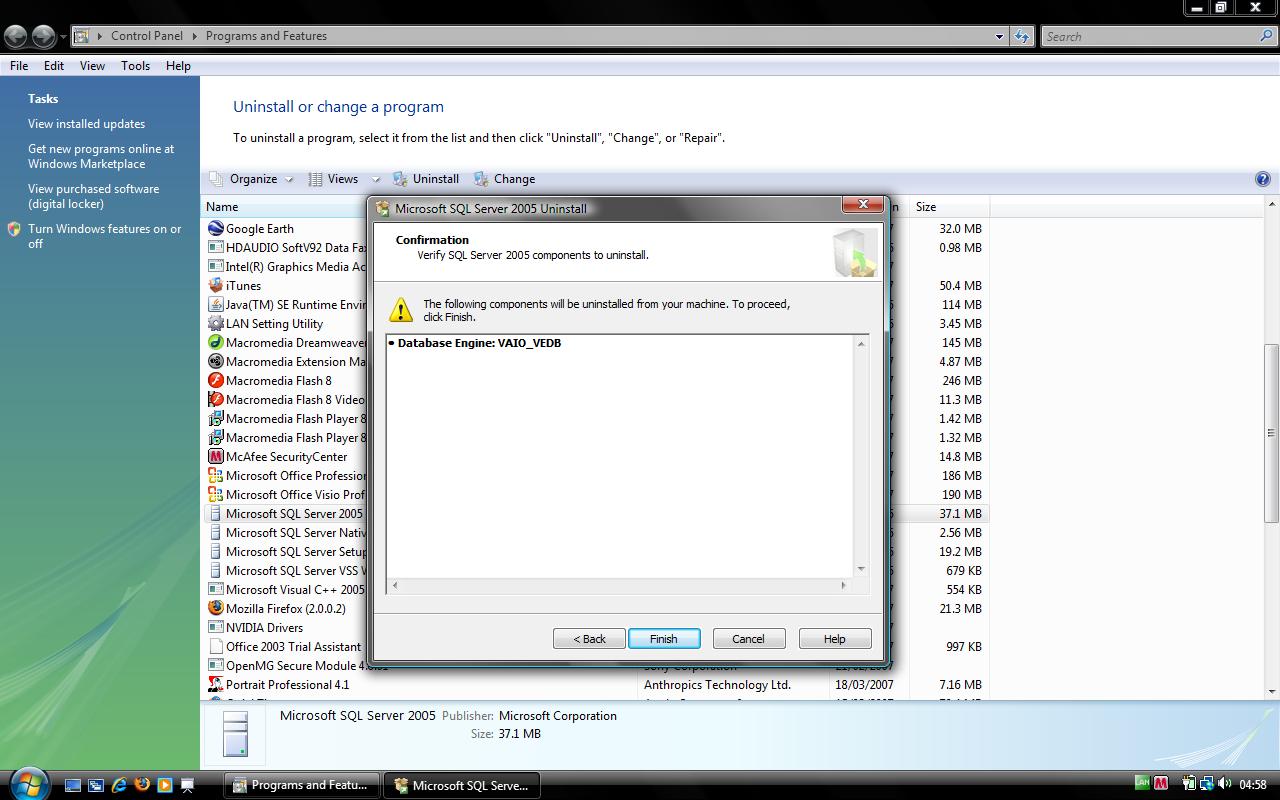
Task: Click the iTunes program icon
Action: coord(215,285)
